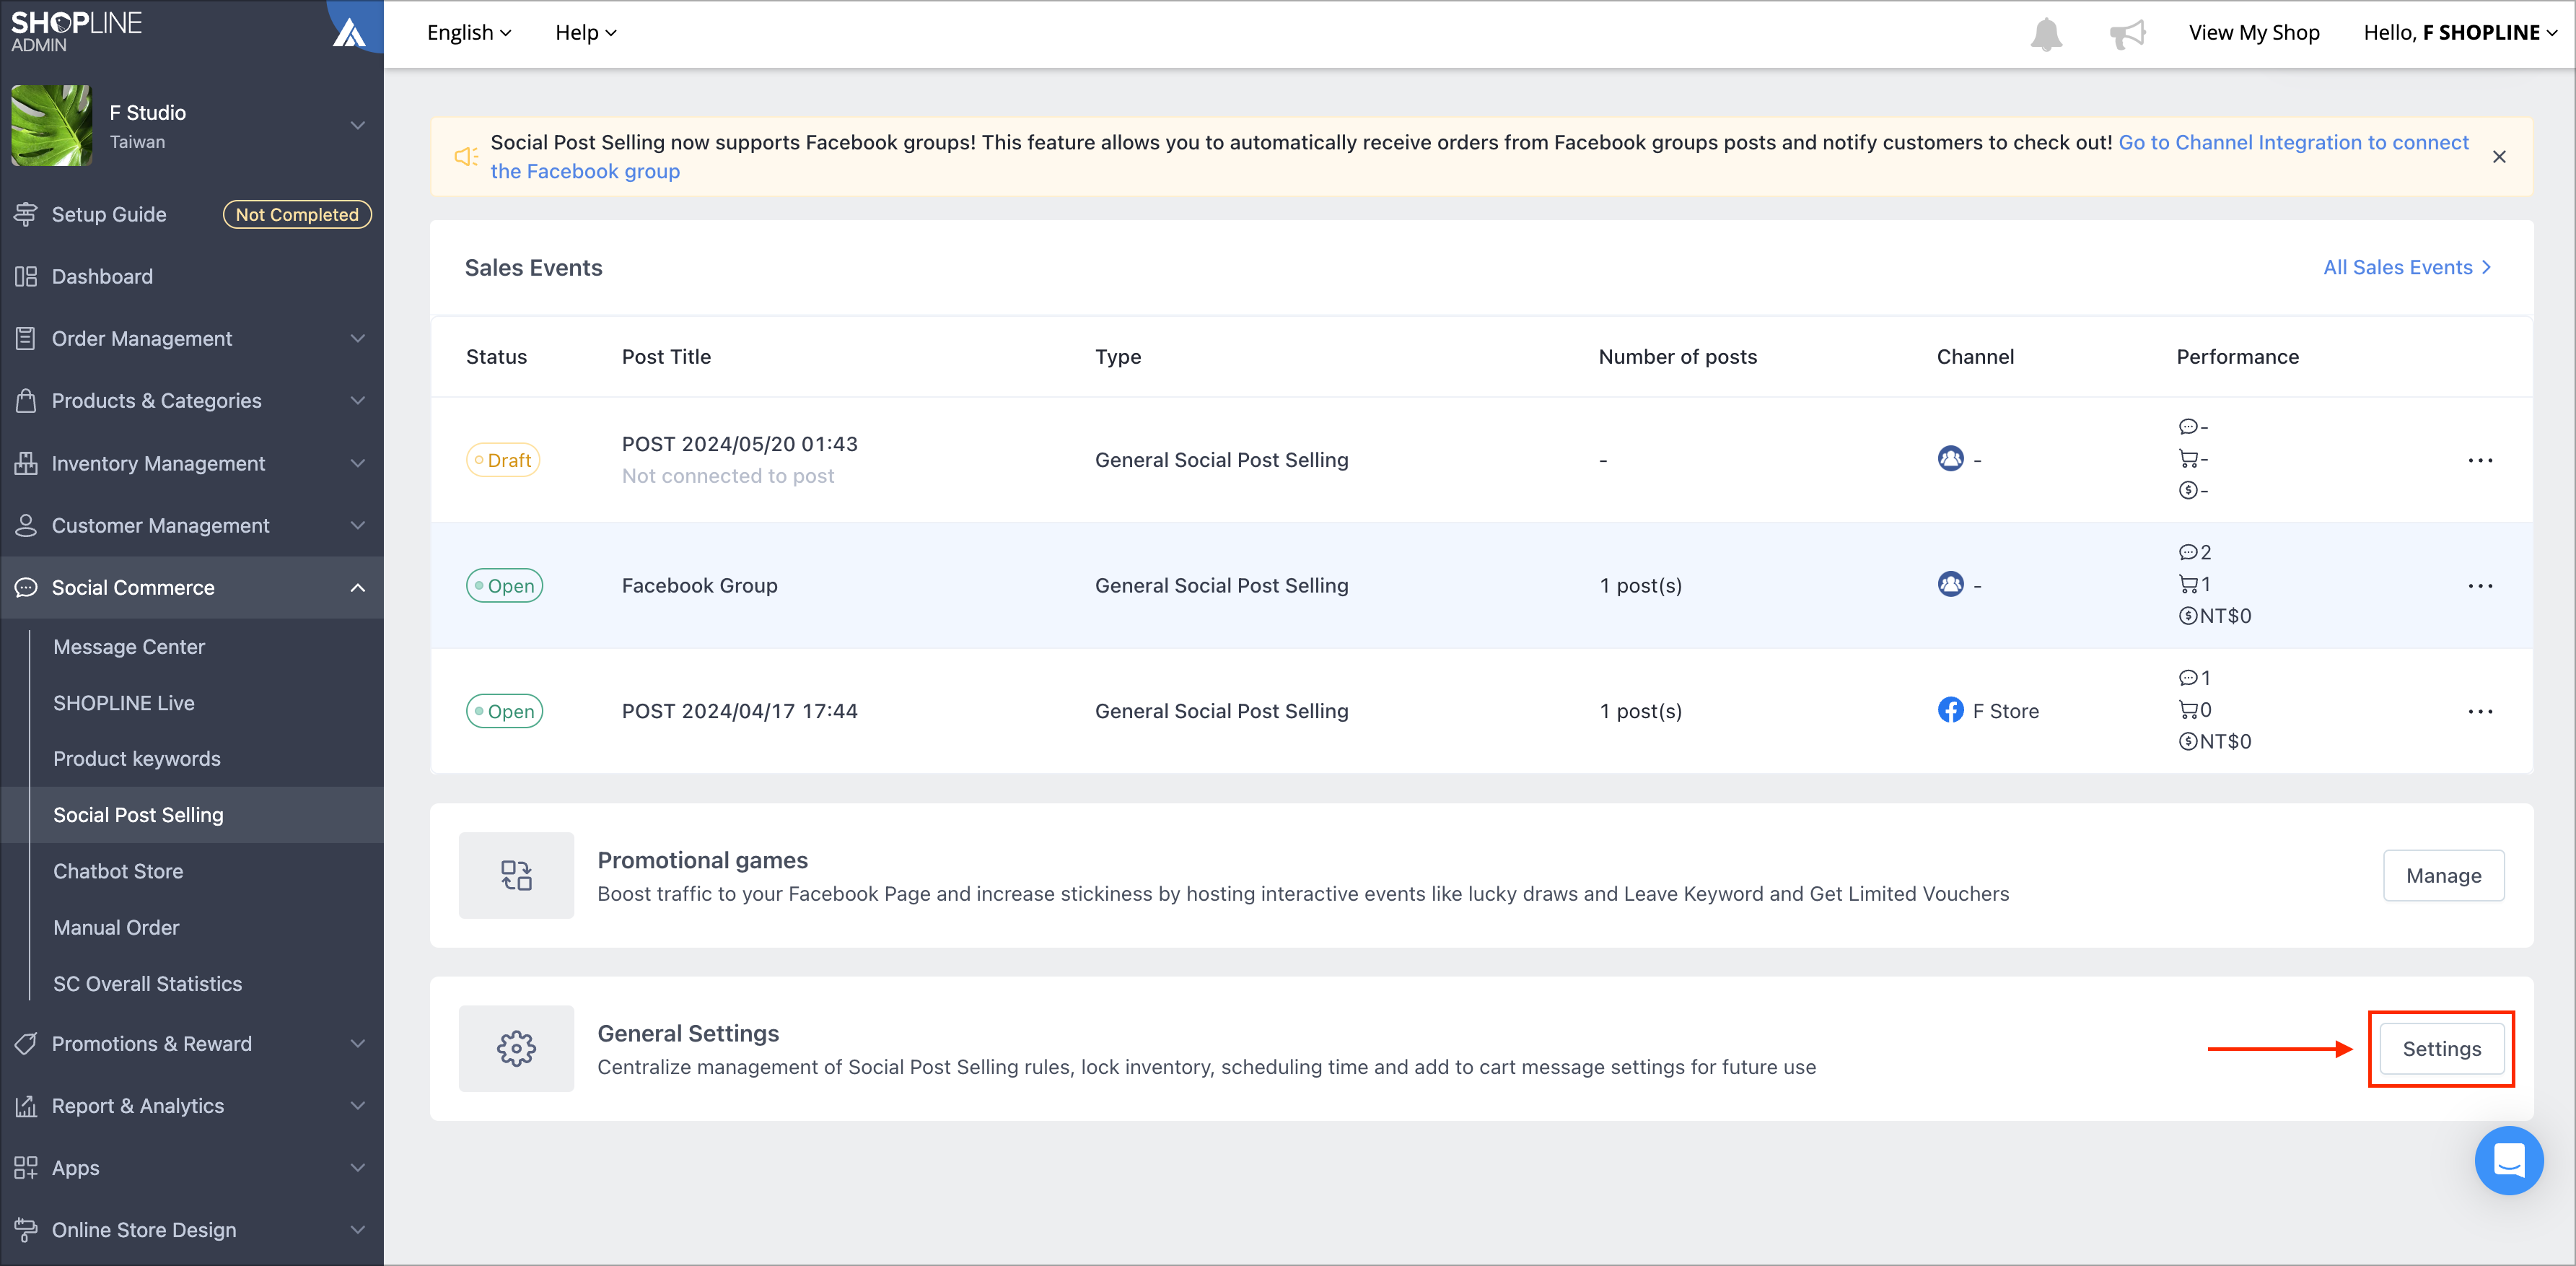This screenshot has height=1266, width=2576.
Task: Open more options for Facebook Group row
Action: coord(2480,585)
